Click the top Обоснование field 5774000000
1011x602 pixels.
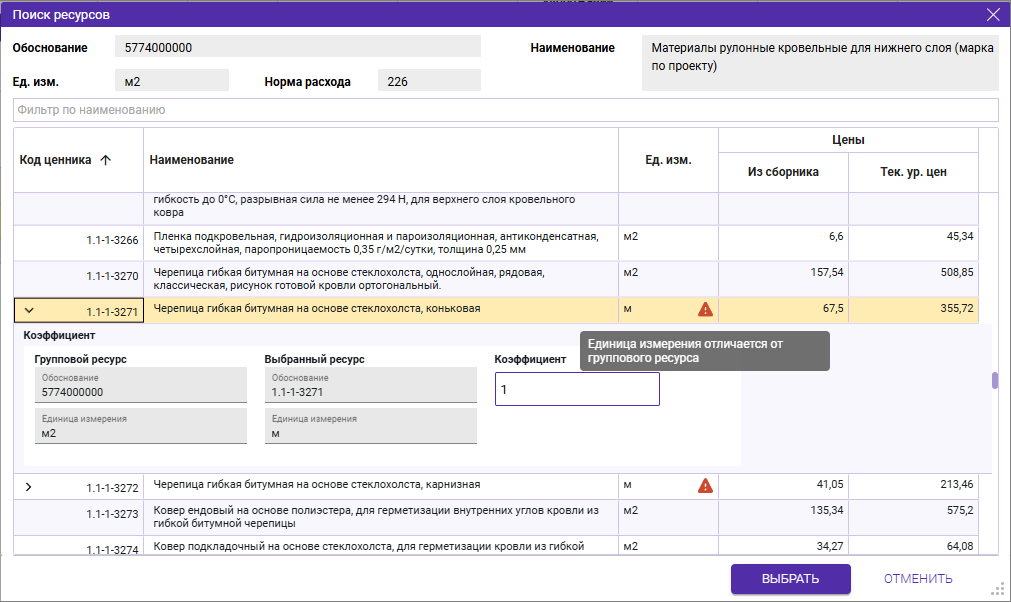[x=298, y=47]
